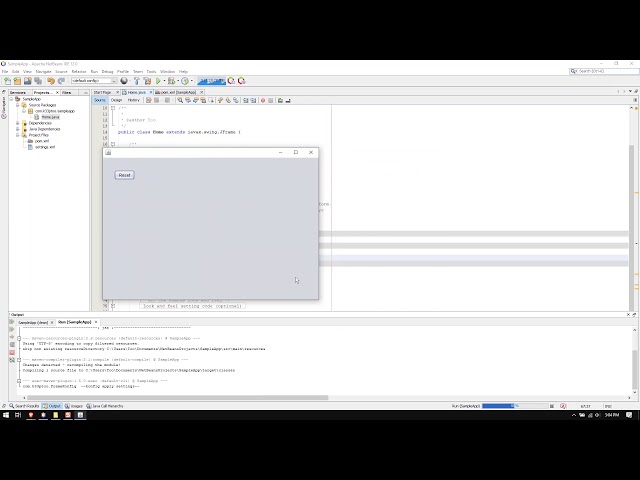
Task: Click the Profile Project clock icon
Action: click(185, 81)
